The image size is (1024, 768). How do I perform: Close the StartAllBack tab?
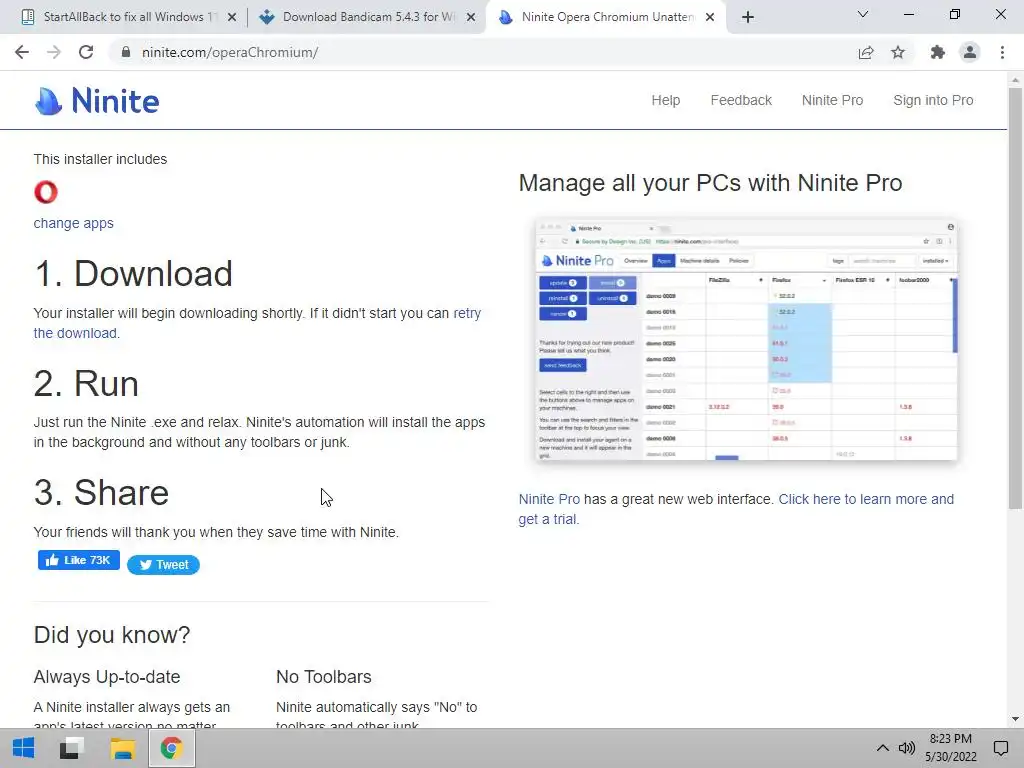232,18
